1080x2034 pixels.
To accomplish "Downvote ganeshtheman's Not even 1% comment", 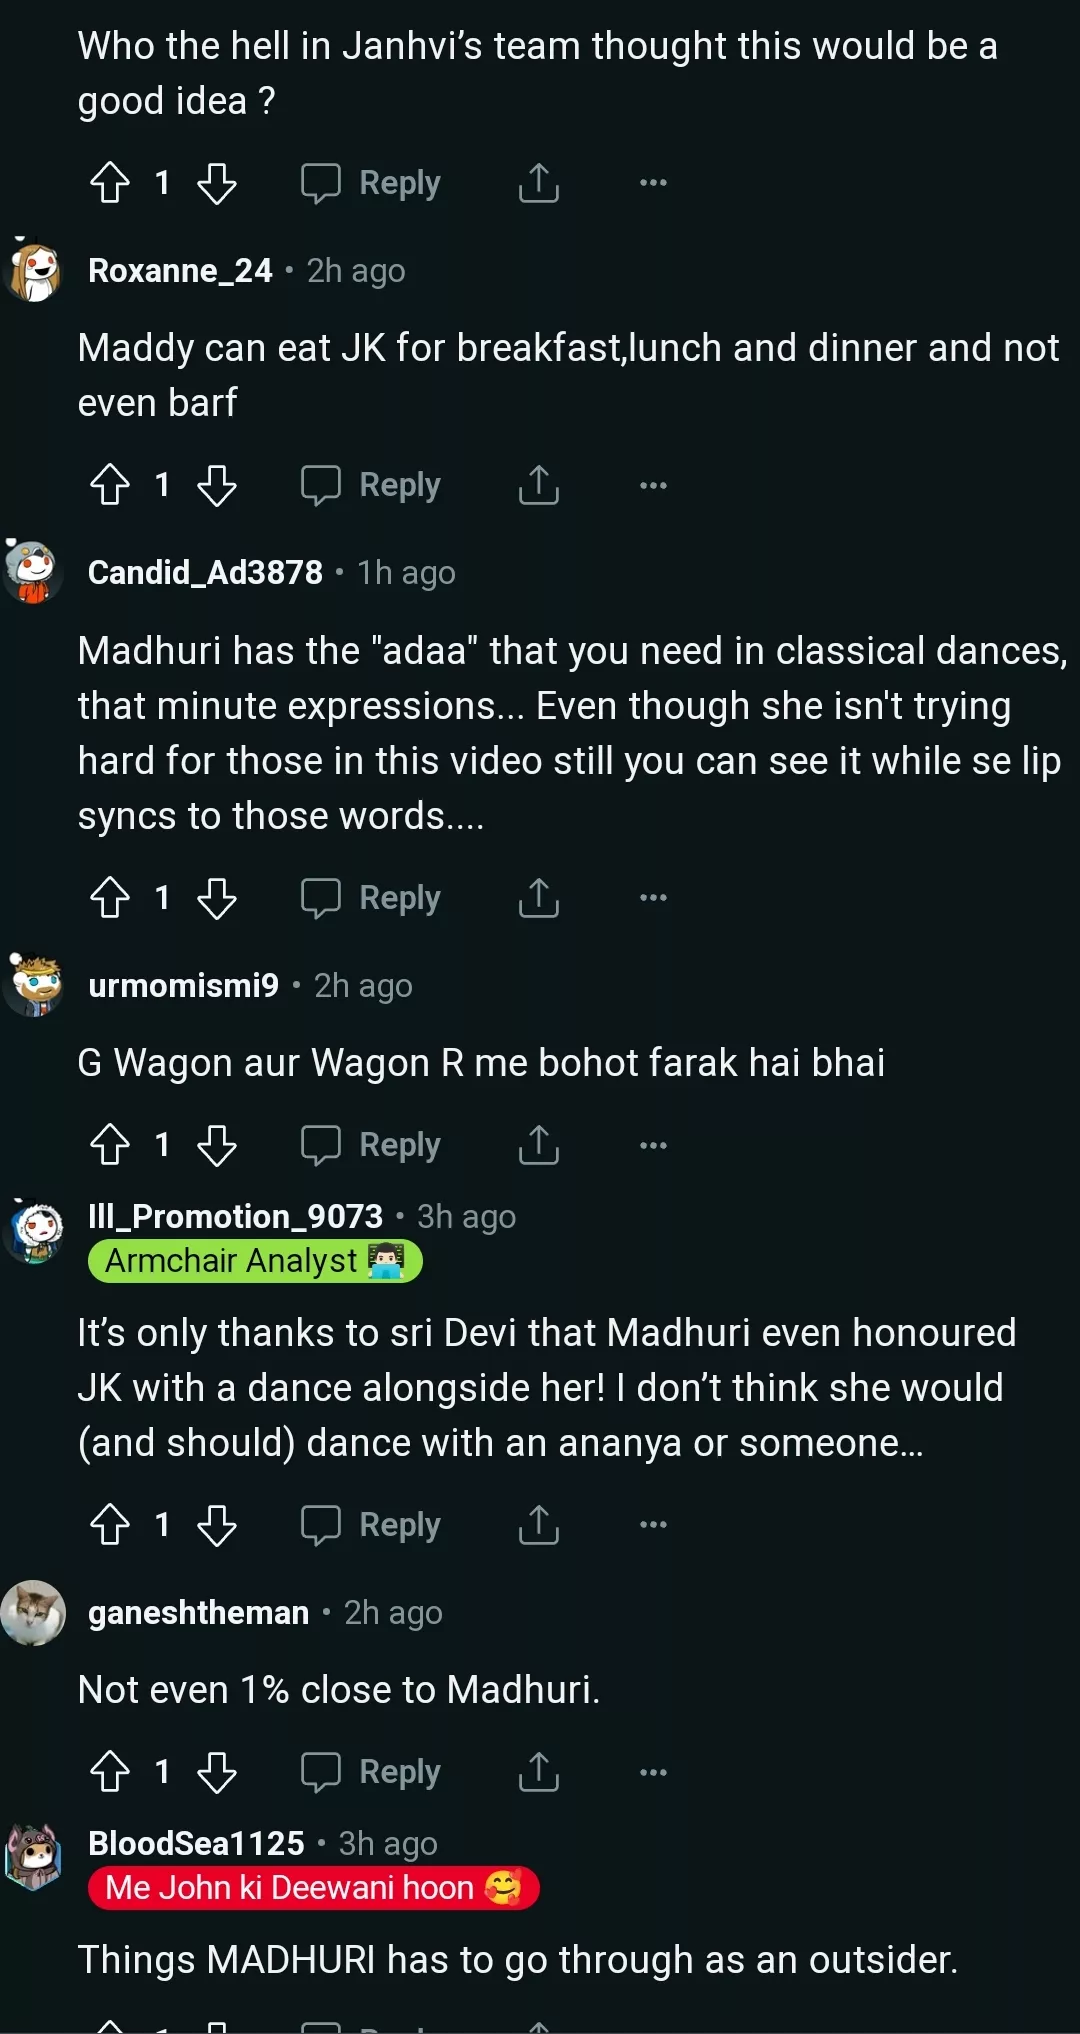I will click(x=217, y=1772).
